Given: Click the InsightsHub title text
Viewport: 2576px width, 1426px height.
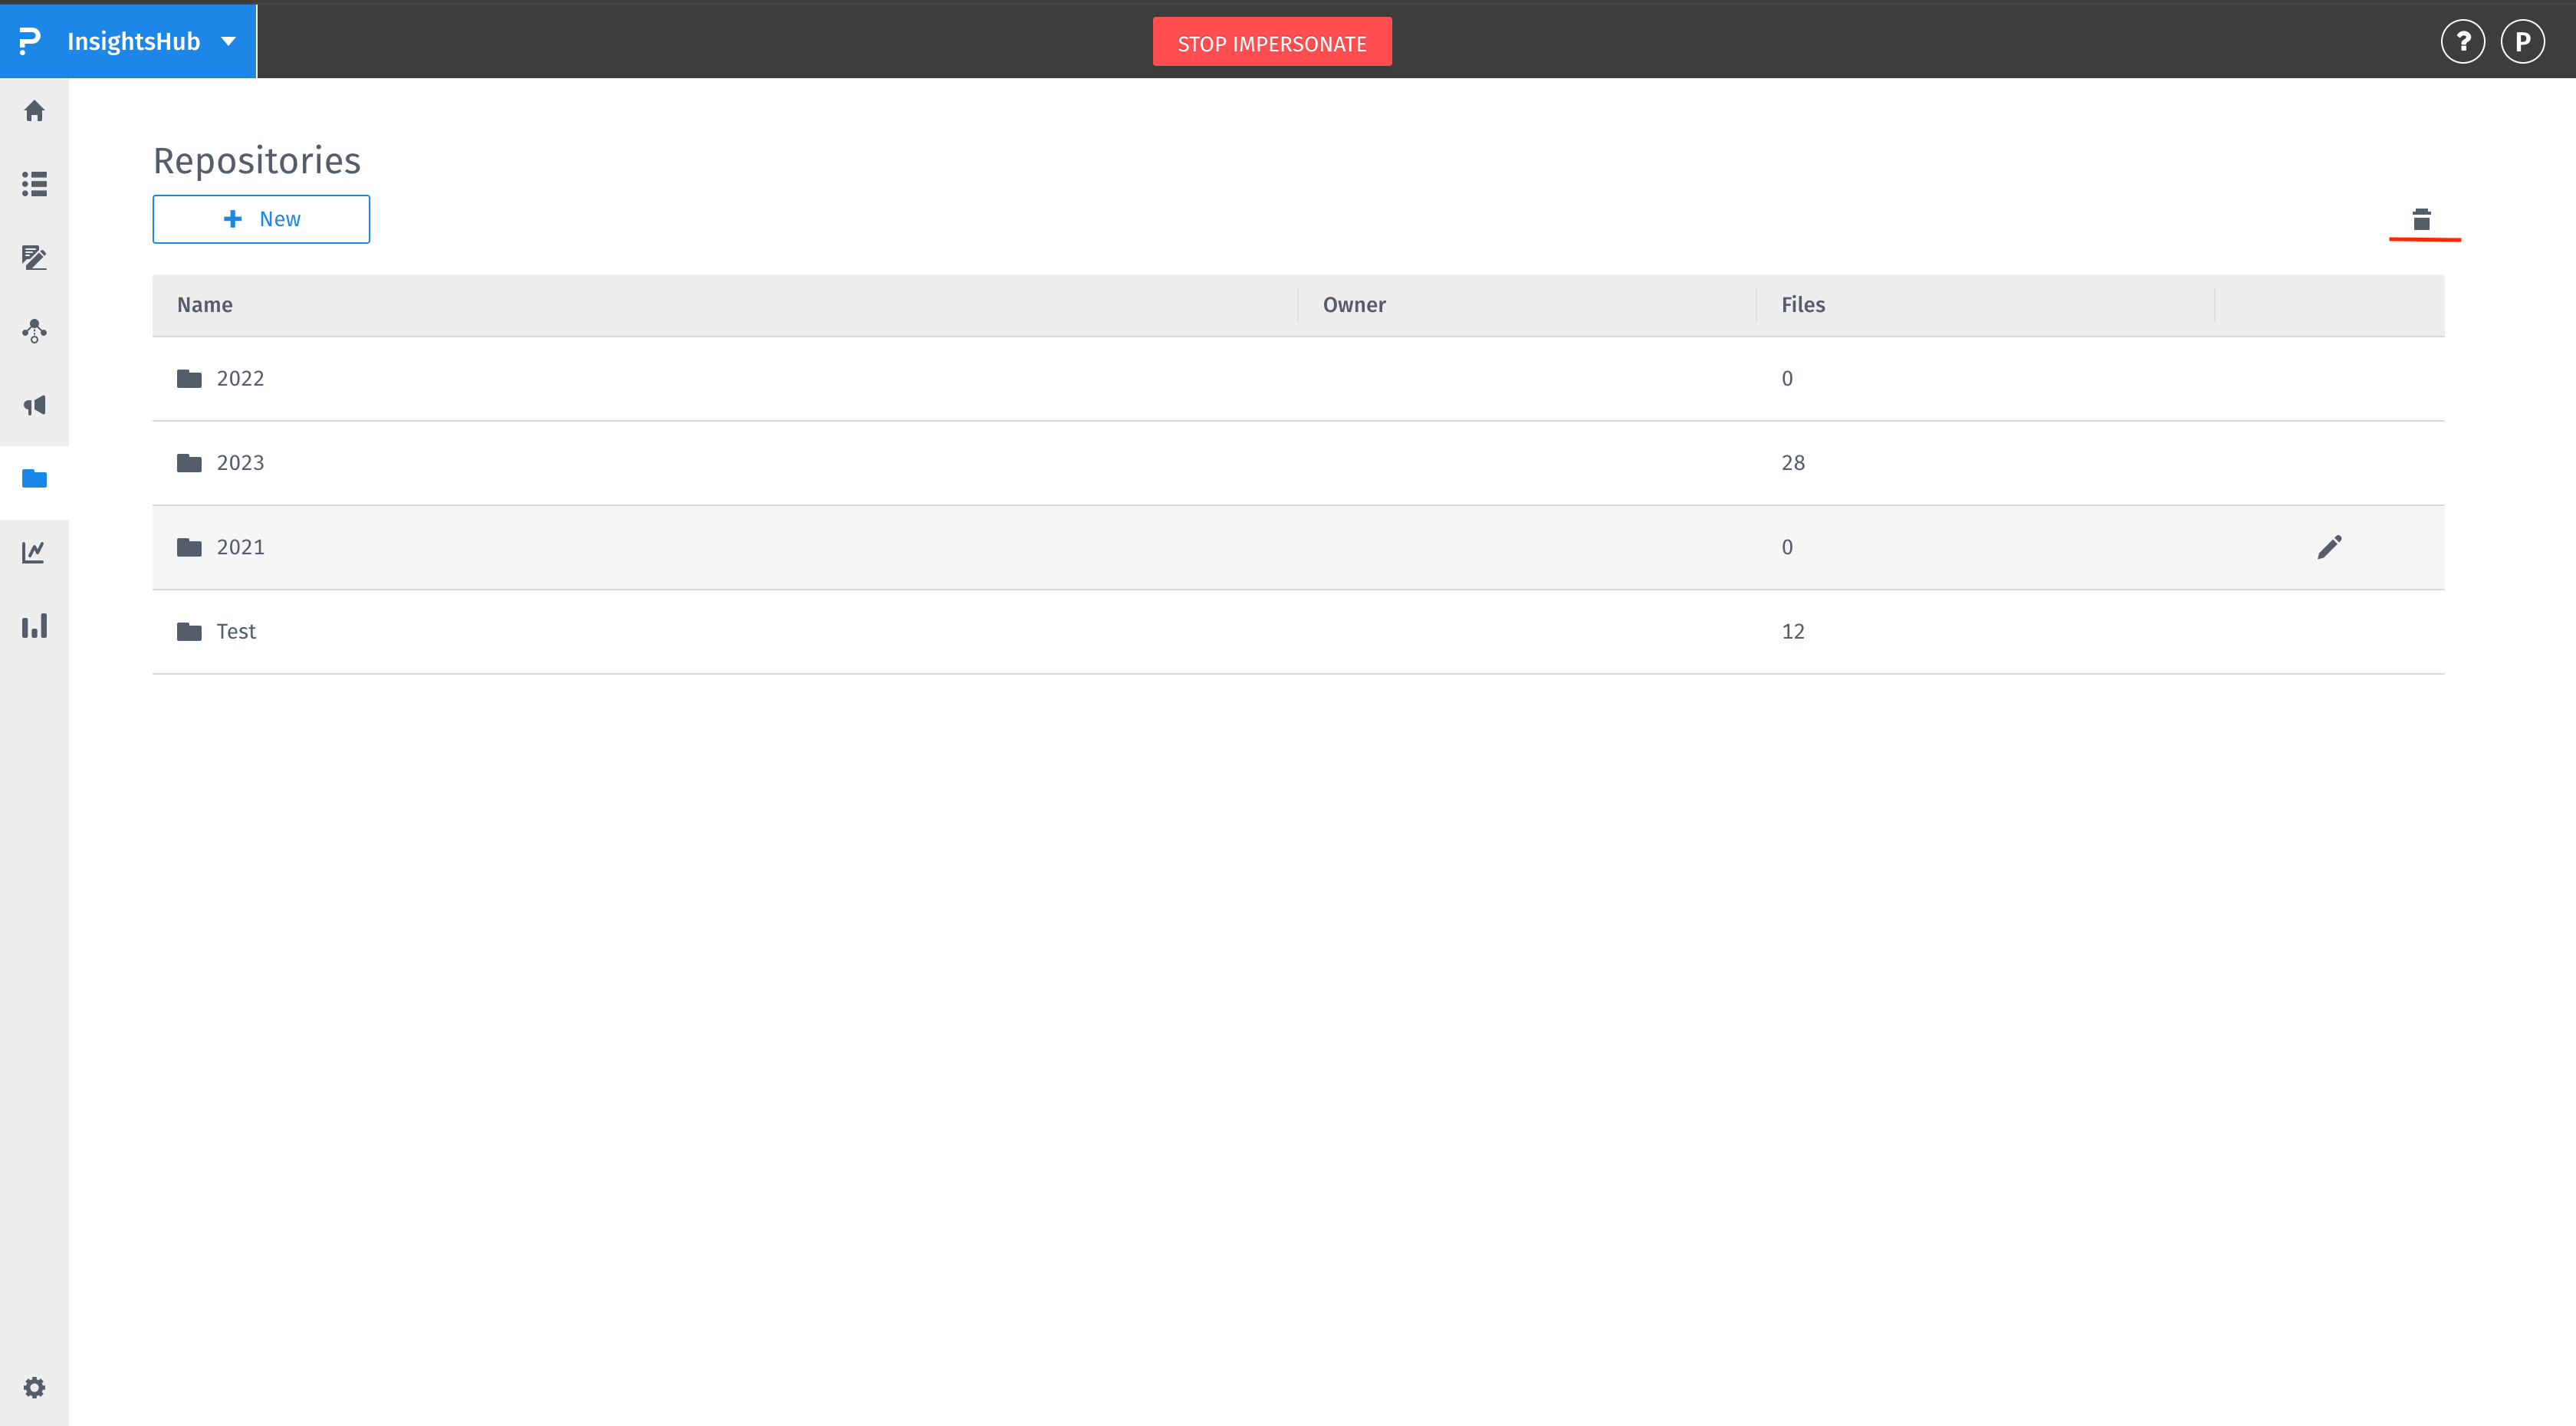Looking at the screenshot, I should [x=133, y=42].
